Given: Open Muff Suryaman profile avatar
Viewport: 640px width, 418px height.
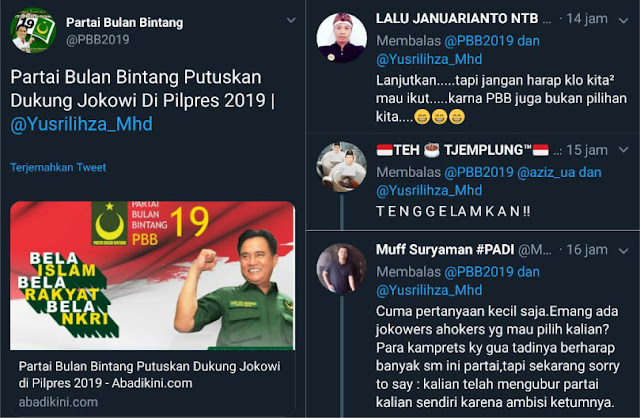Looking at the screenshot, I should pos(342,269).
